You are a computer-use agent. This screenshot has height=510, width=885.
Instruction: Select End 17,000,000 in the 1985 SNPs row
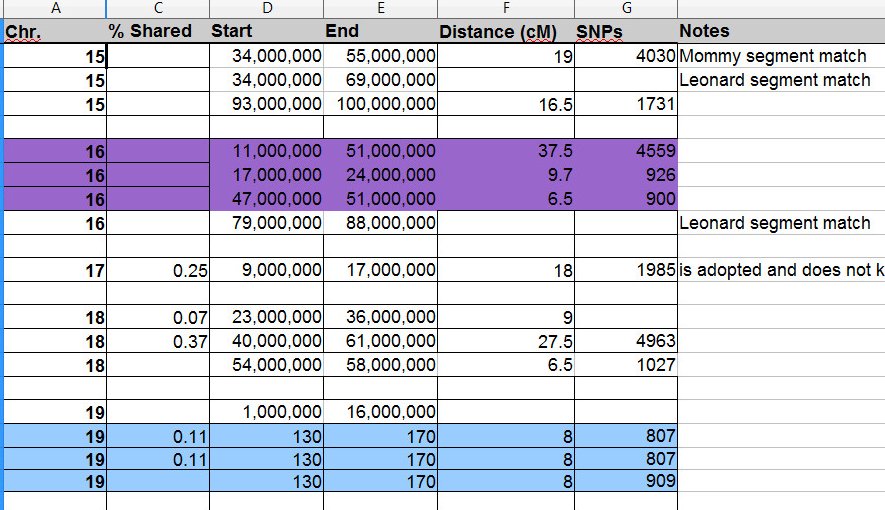tap(380, 270)
